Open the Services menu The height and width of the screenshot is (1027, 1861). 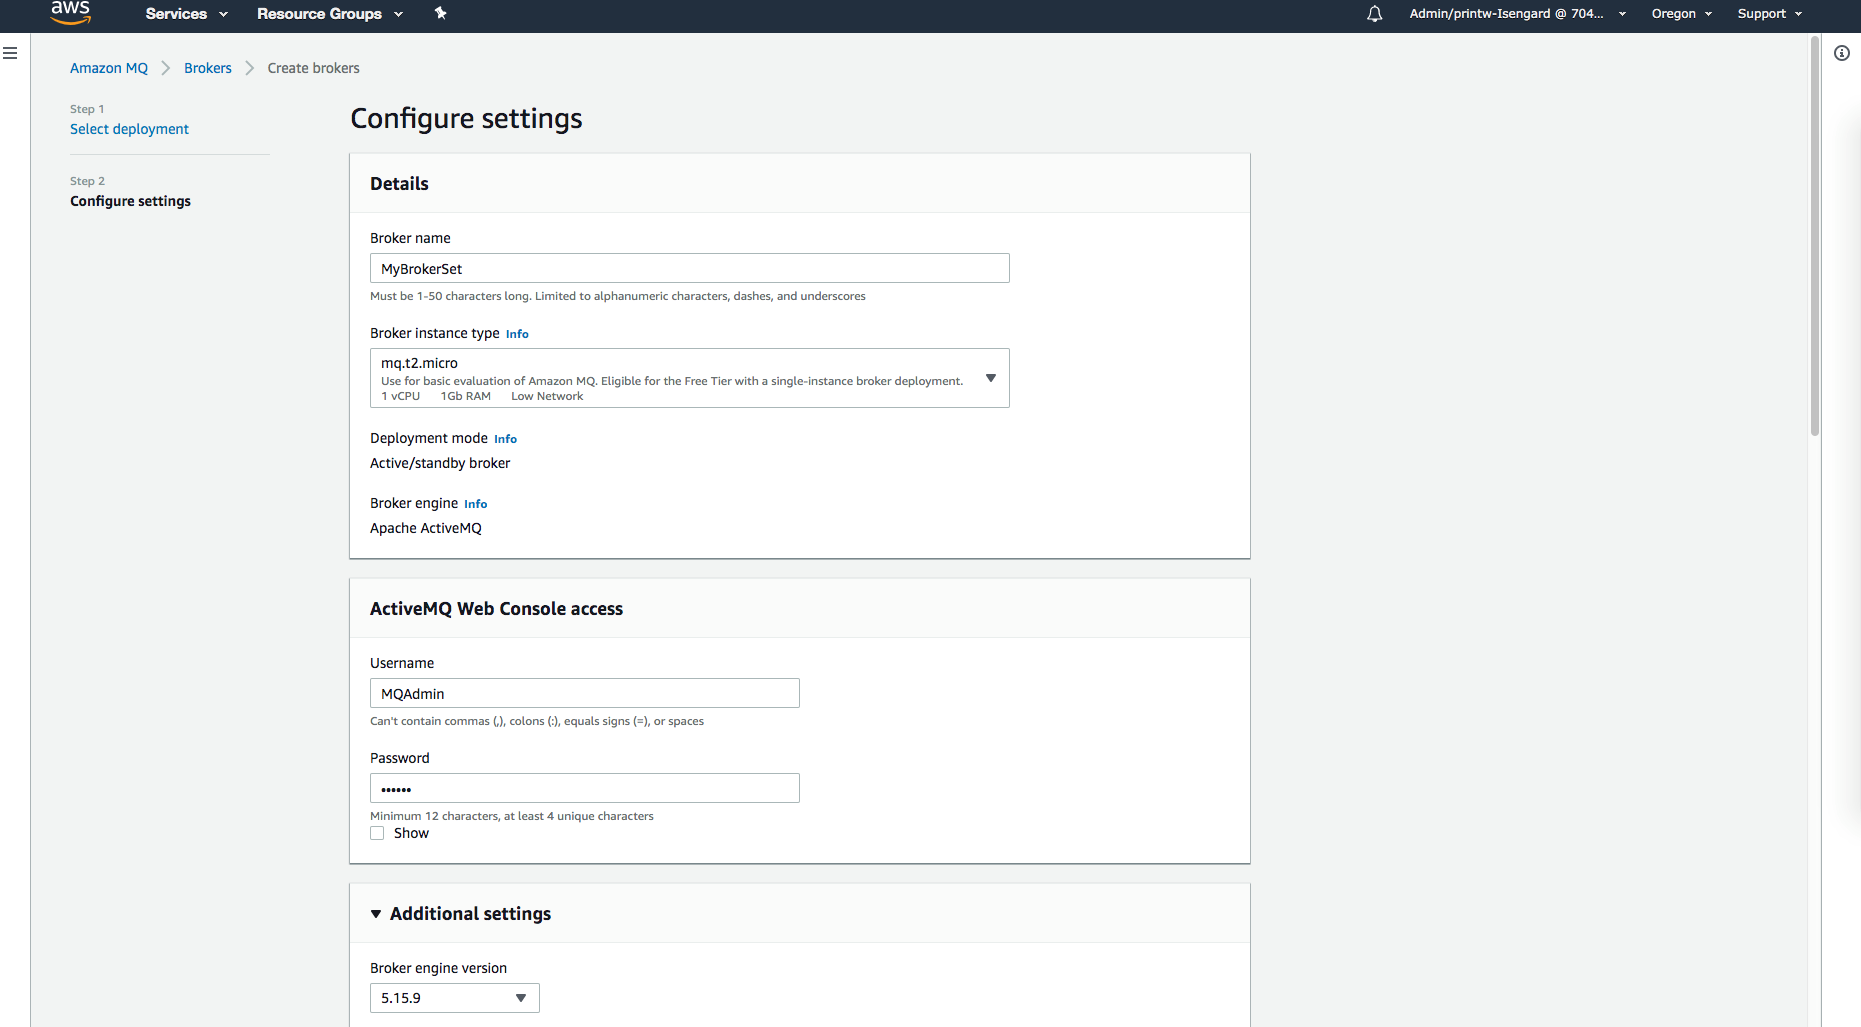point(186,14)
